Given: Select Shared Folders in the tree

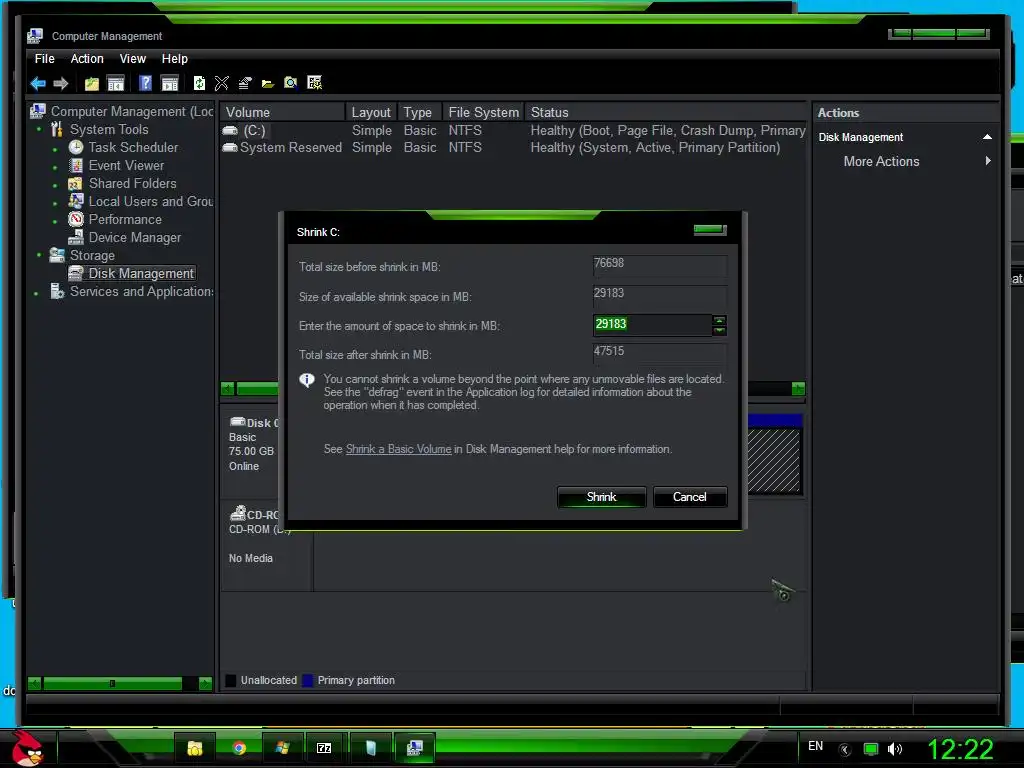Looking at the screenshot, I should pos(133,184).
